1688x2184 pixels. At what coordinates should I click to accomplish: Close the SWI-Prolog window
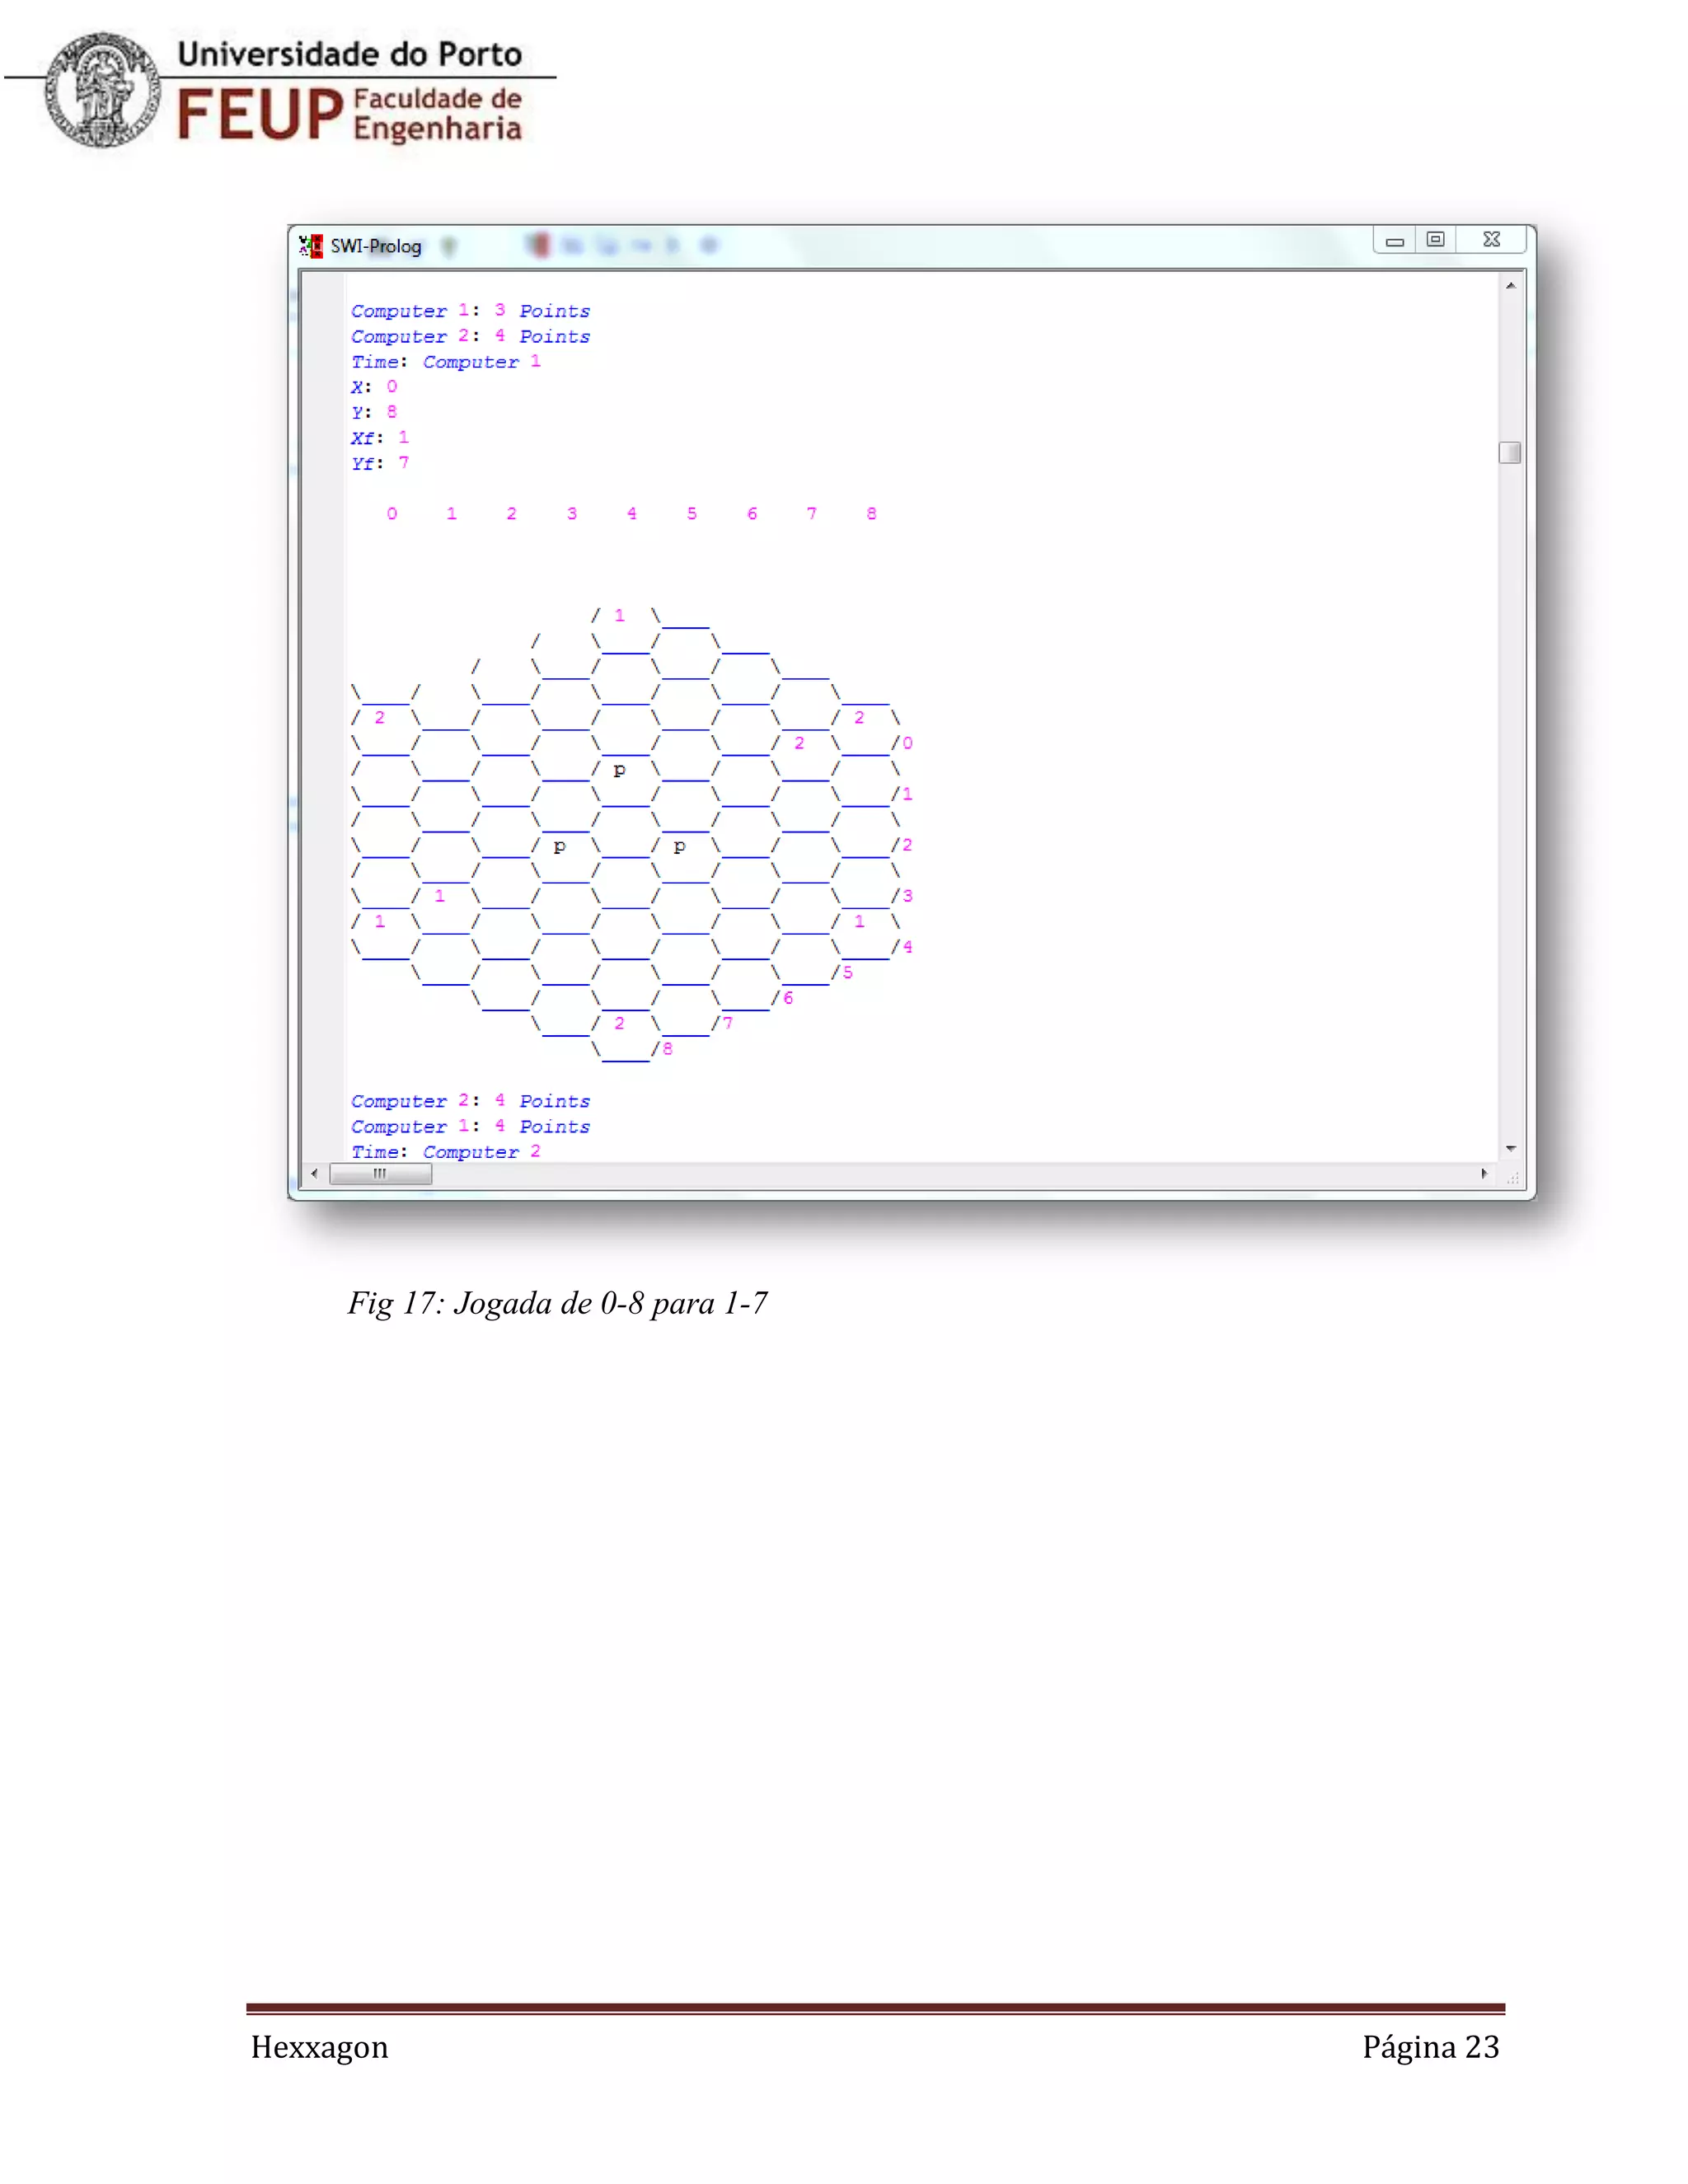click(1491, 240)
